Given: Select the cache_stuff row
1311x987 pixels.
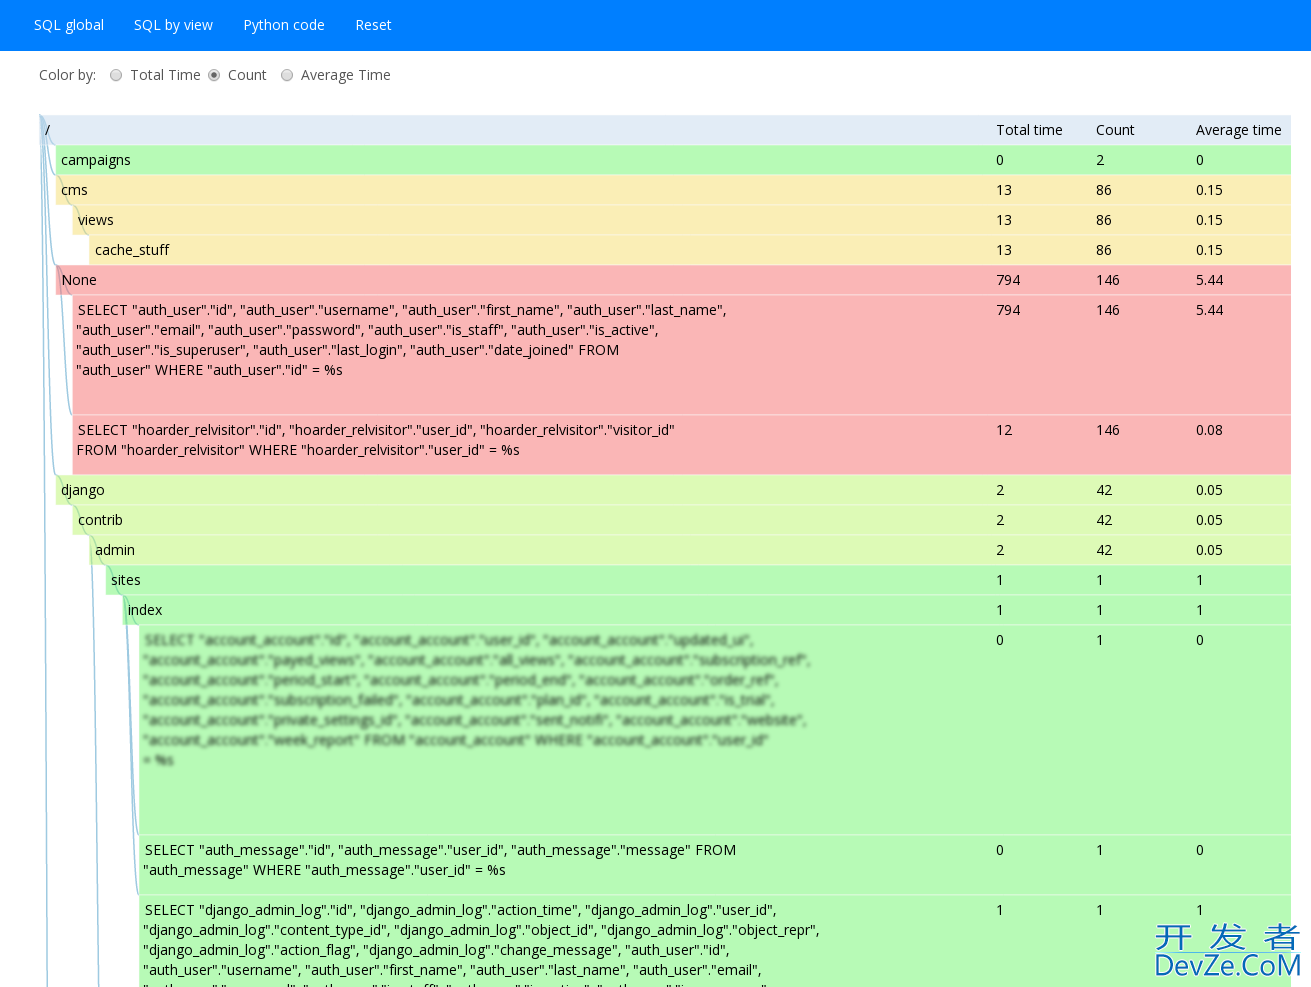Looking at the screenshot, I should [x=690, y=250].
